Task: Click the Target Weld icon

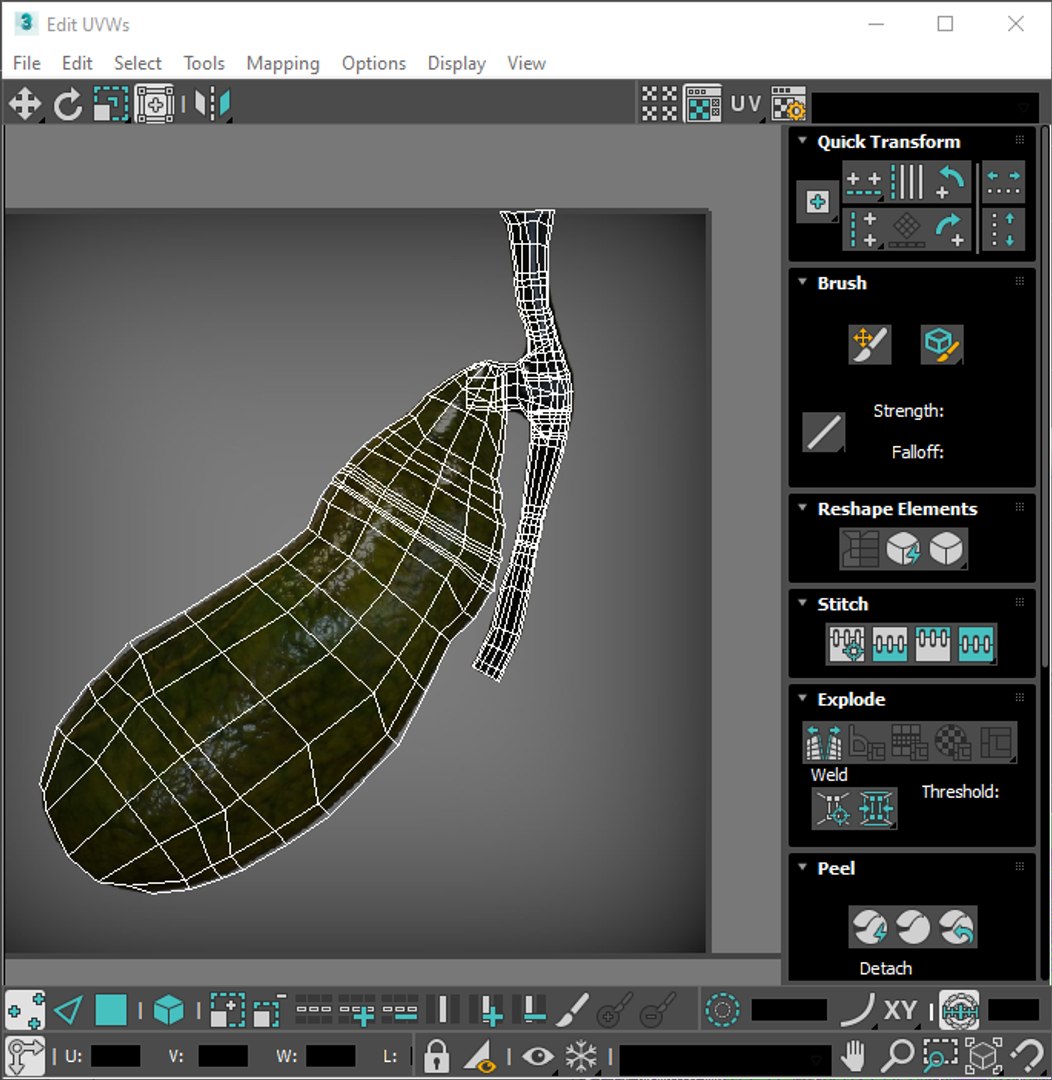Action: click(x=833, y=808)
